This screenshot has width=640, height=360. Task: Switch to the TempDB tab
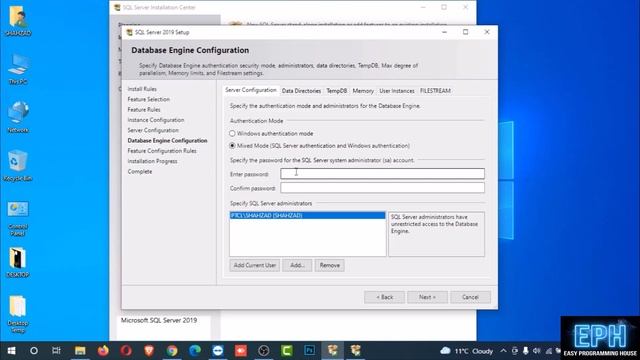337,91
